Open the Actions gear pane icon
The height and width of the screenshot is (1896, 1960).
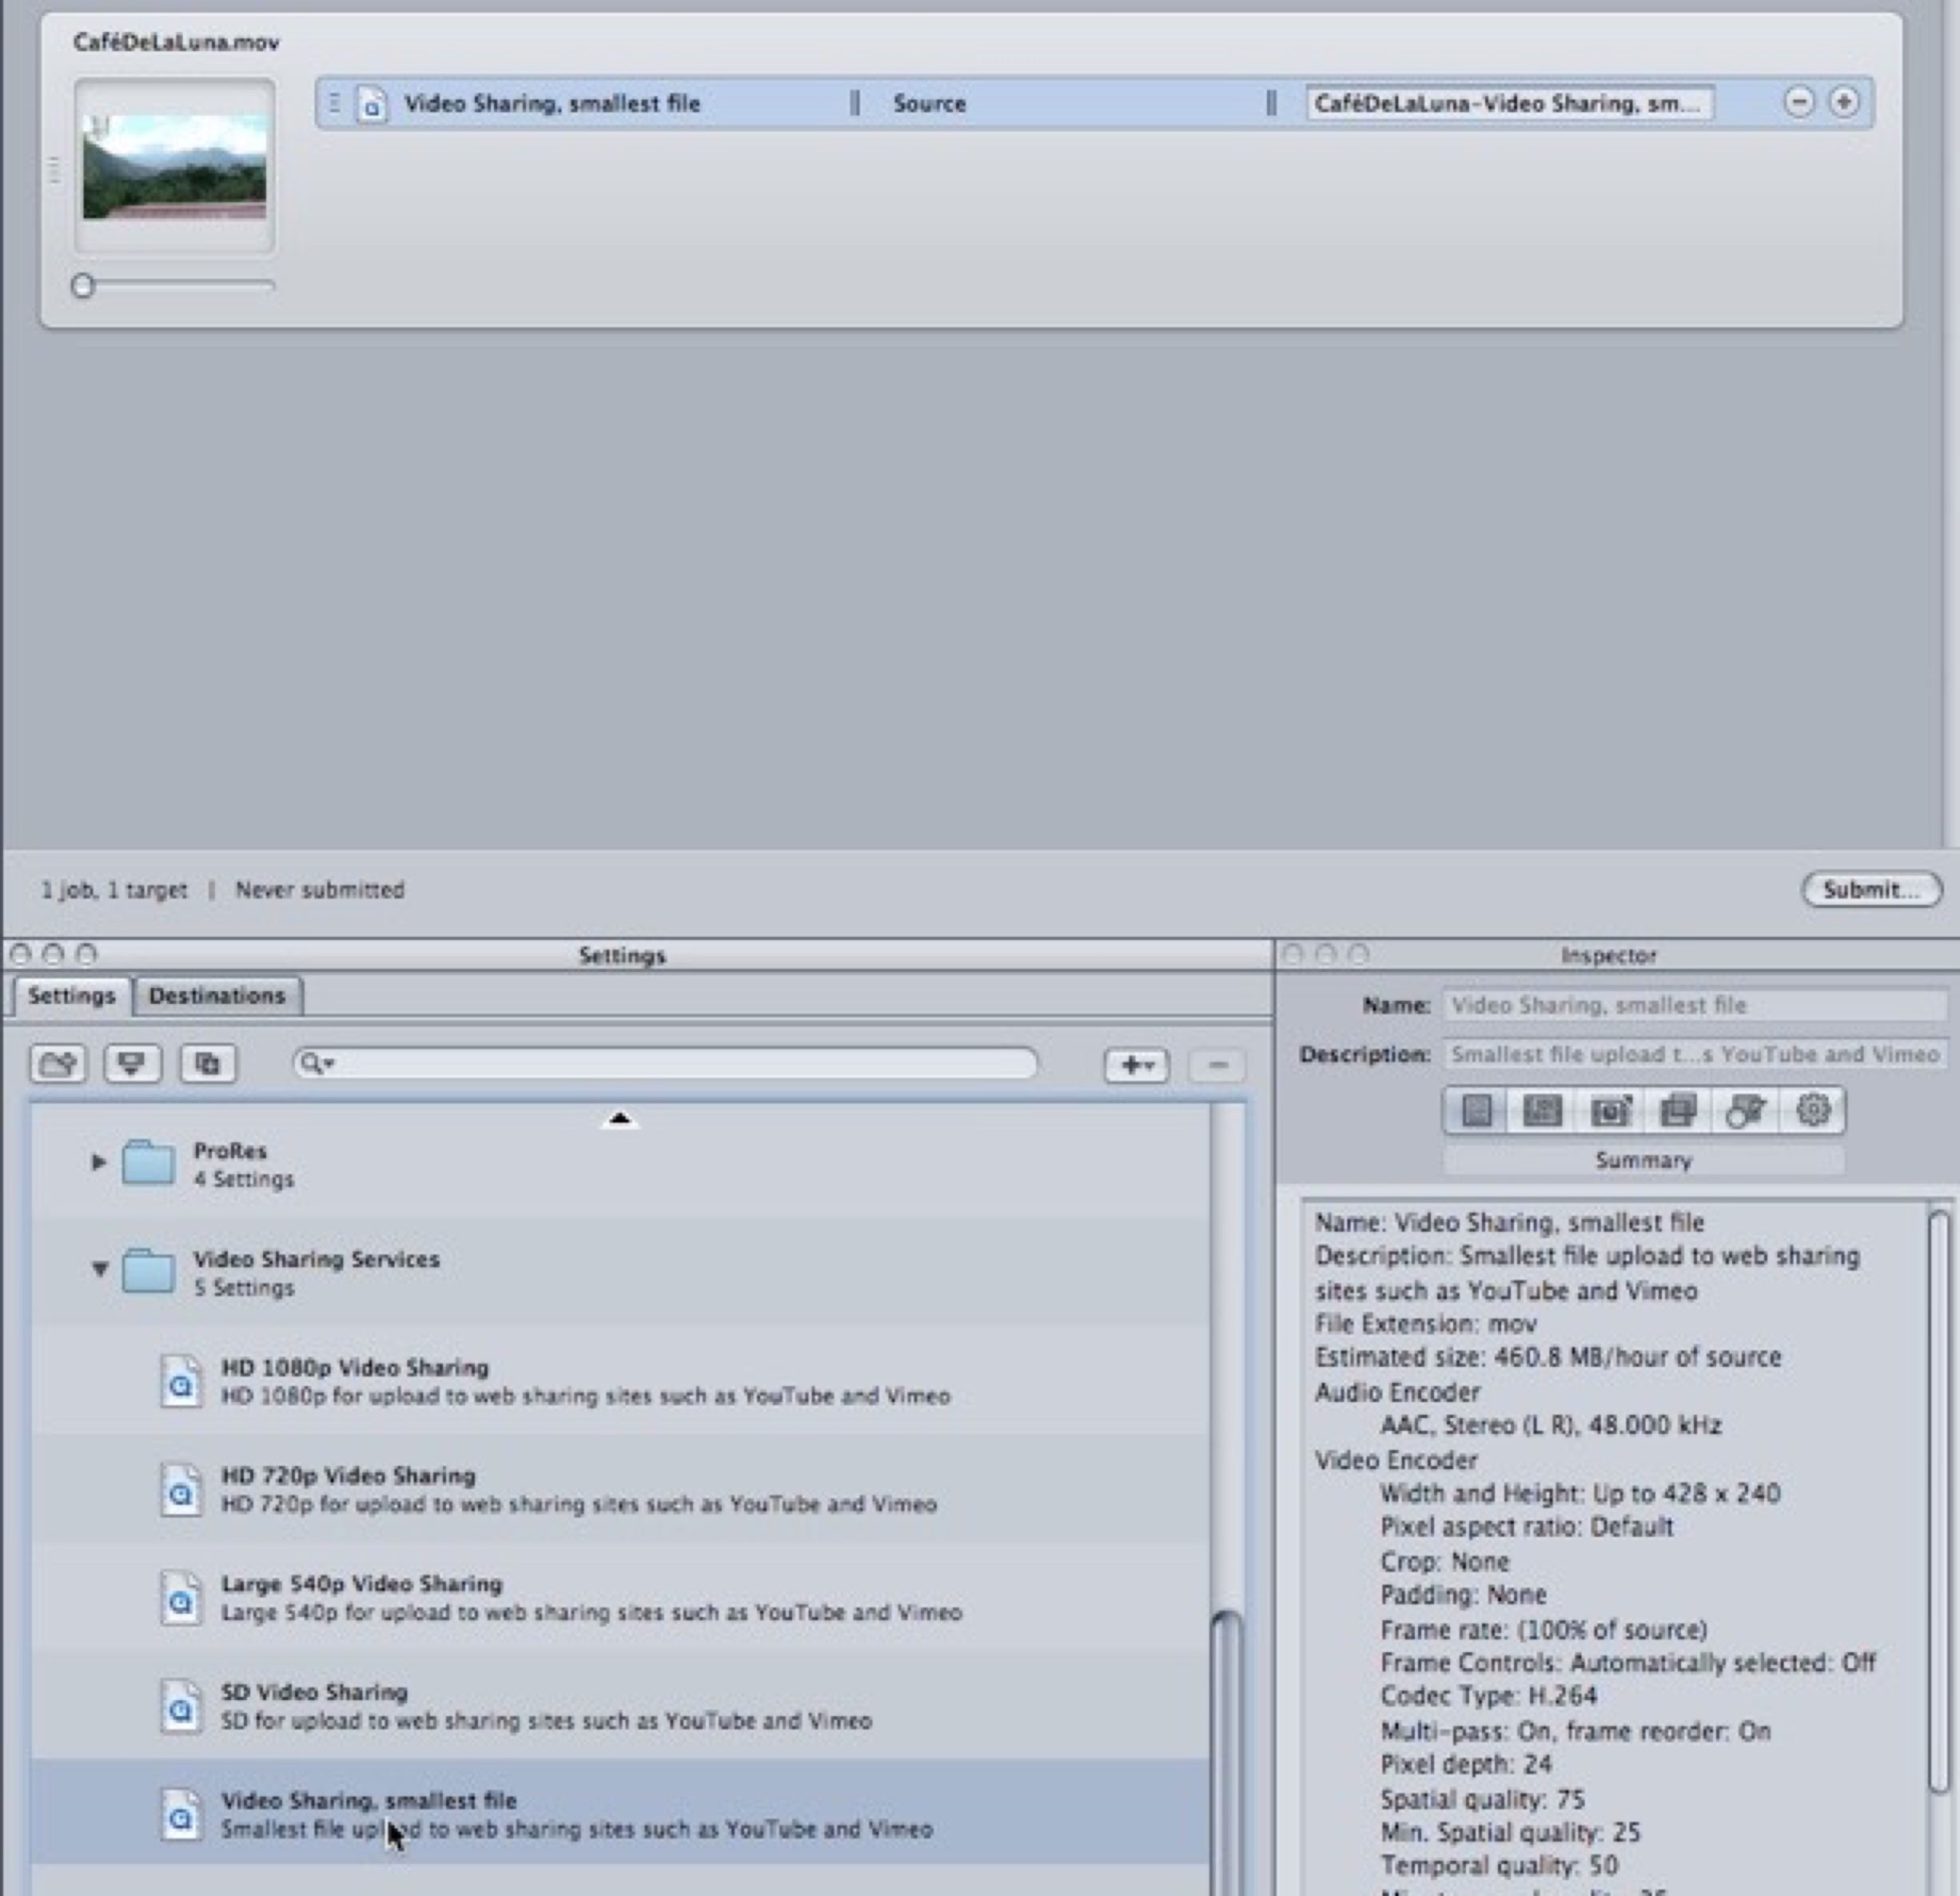1812,1110
